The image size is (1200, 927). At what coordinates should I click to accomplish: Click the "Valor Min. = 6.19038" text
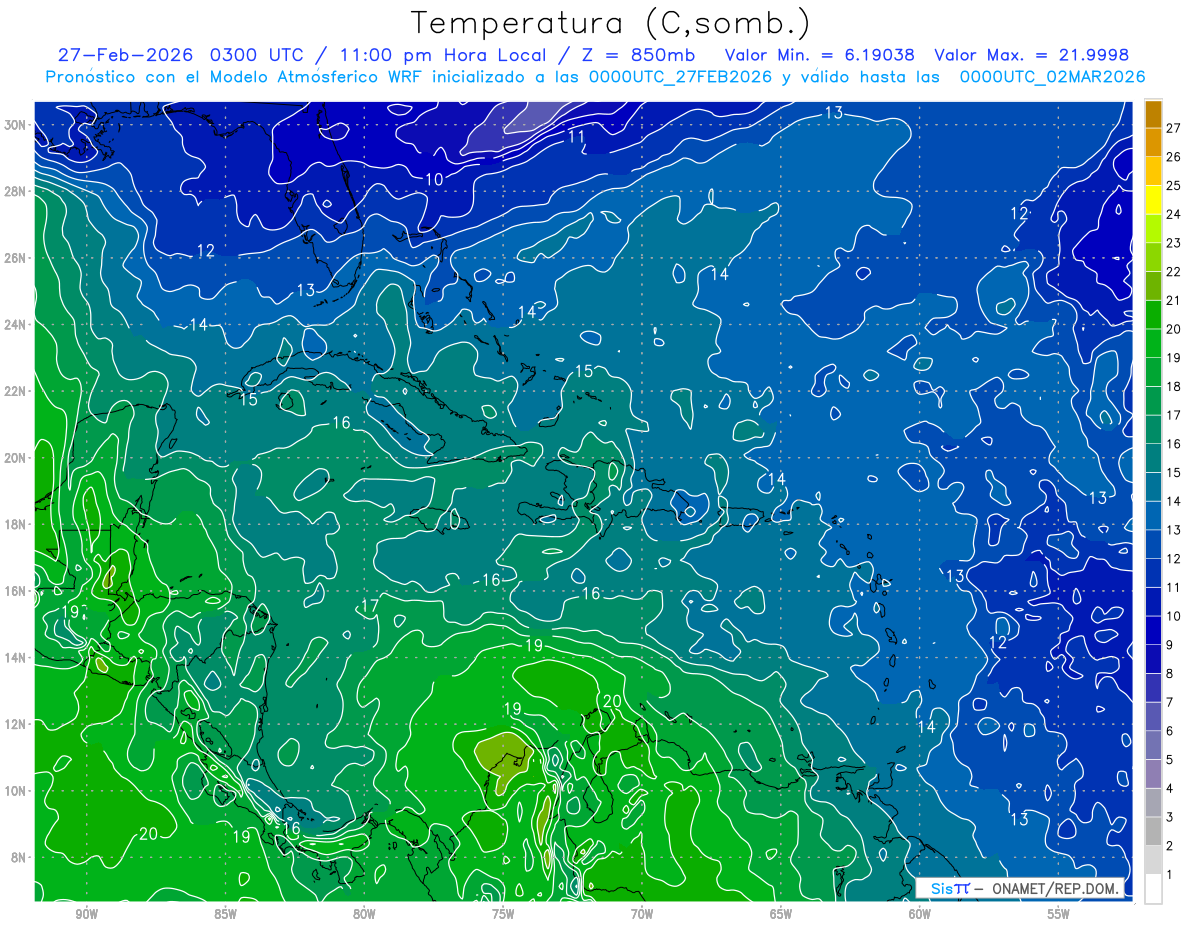pos(819,55)
